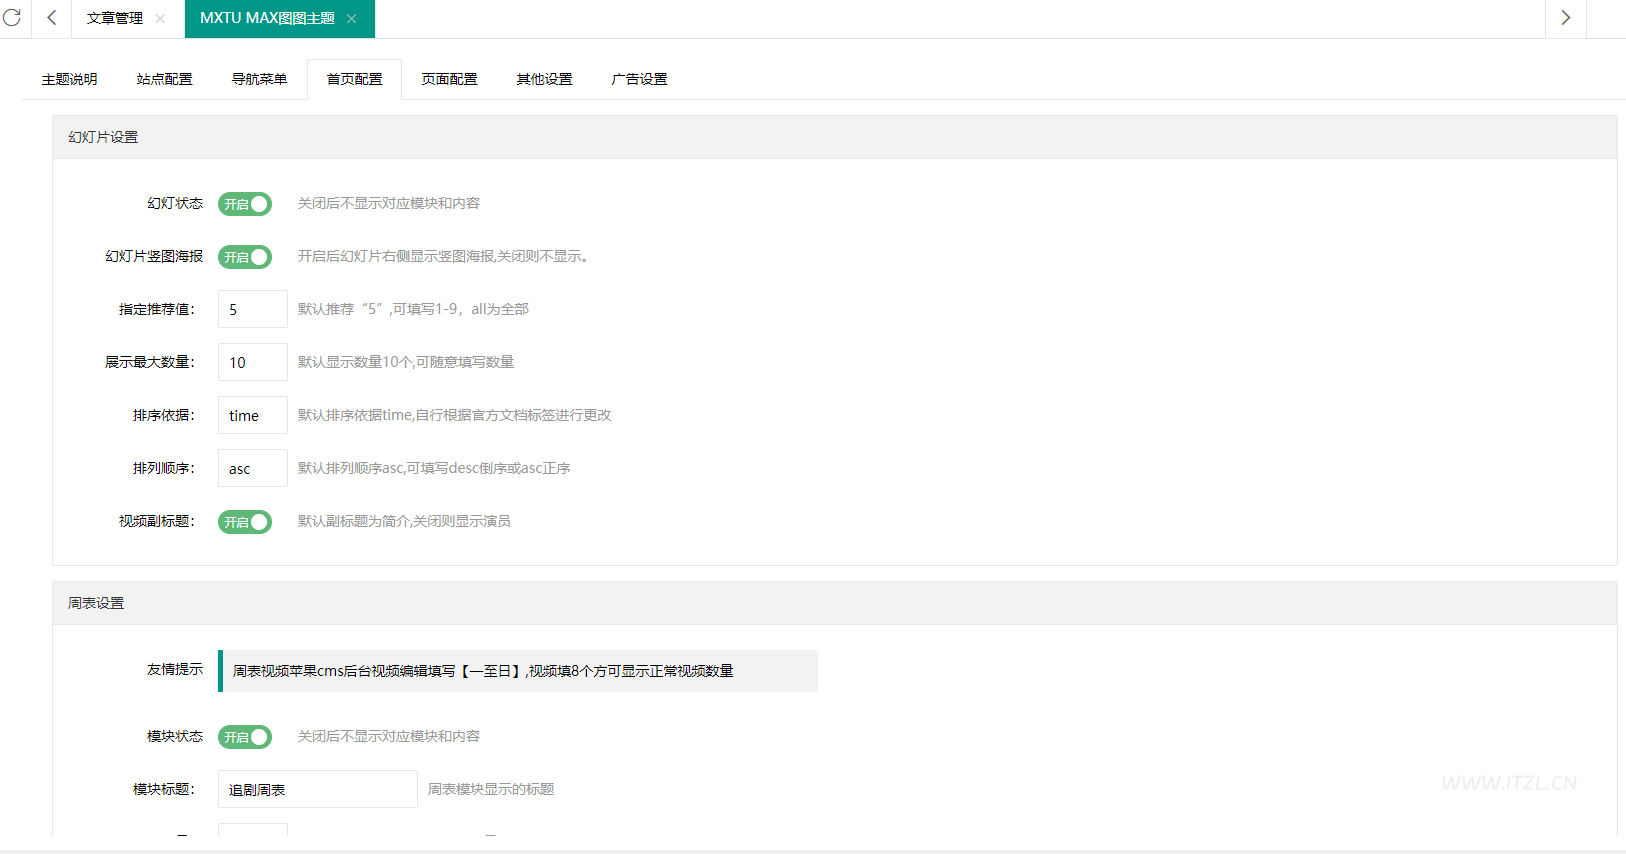The image size is (1626, 854).
Task: Switch to the 文章管理 page tab
Action: 114,19
